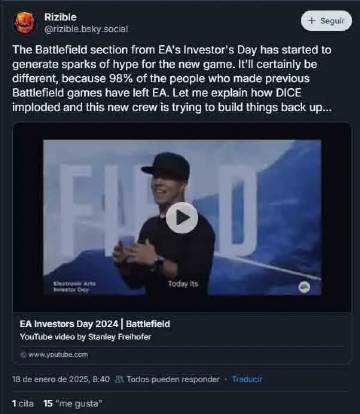Image resolution: width=360 pixels, height=414 pixels.
Task: Click the plus icon inside Seguir
Action: click(312, 21)
